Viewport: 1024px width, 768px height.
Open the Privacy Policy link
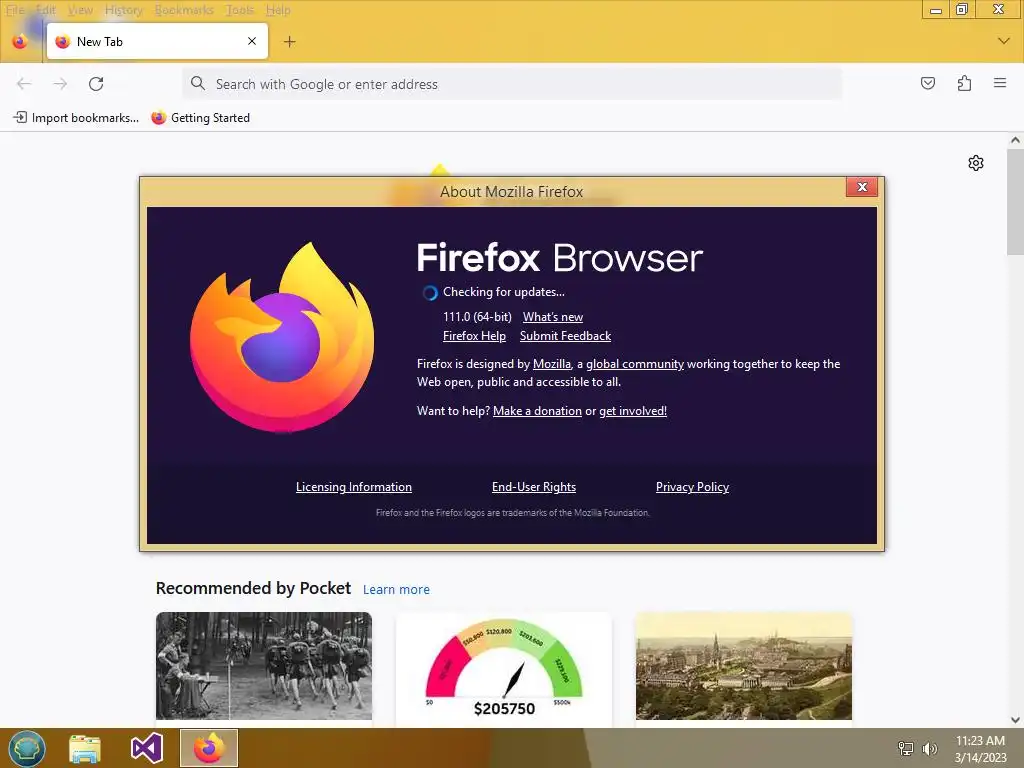coord(692,487)
